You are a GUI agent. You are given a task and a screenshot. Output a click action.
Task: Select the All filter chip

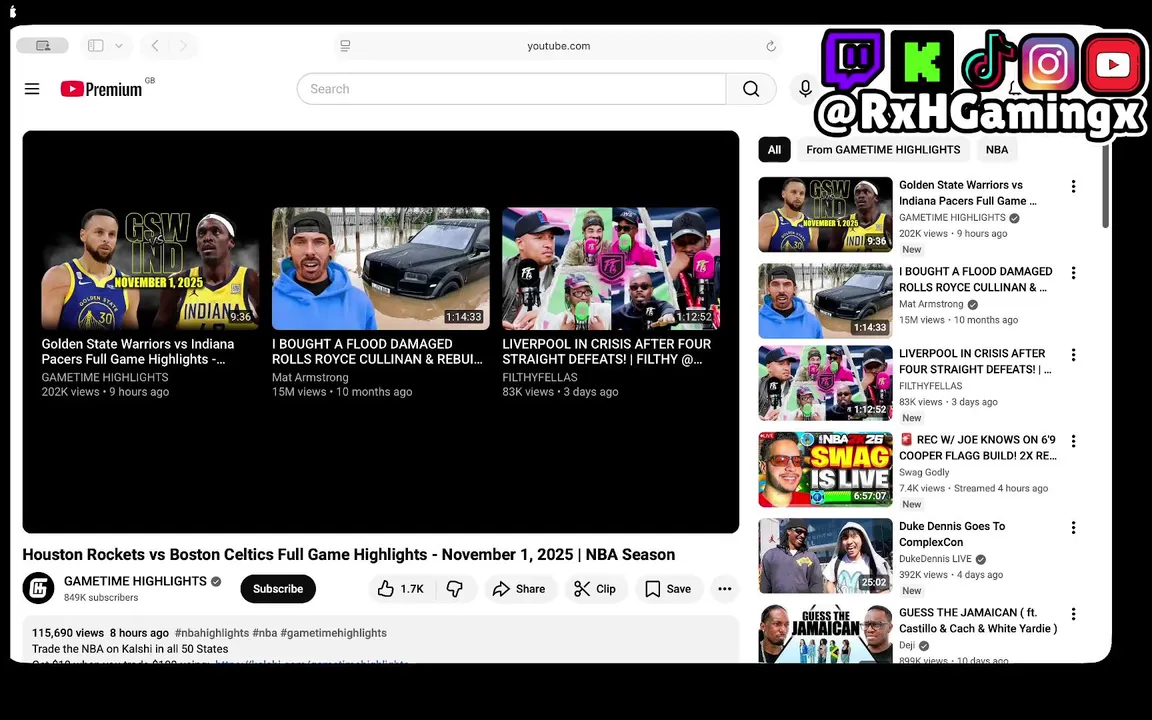[x=774, y=149]
